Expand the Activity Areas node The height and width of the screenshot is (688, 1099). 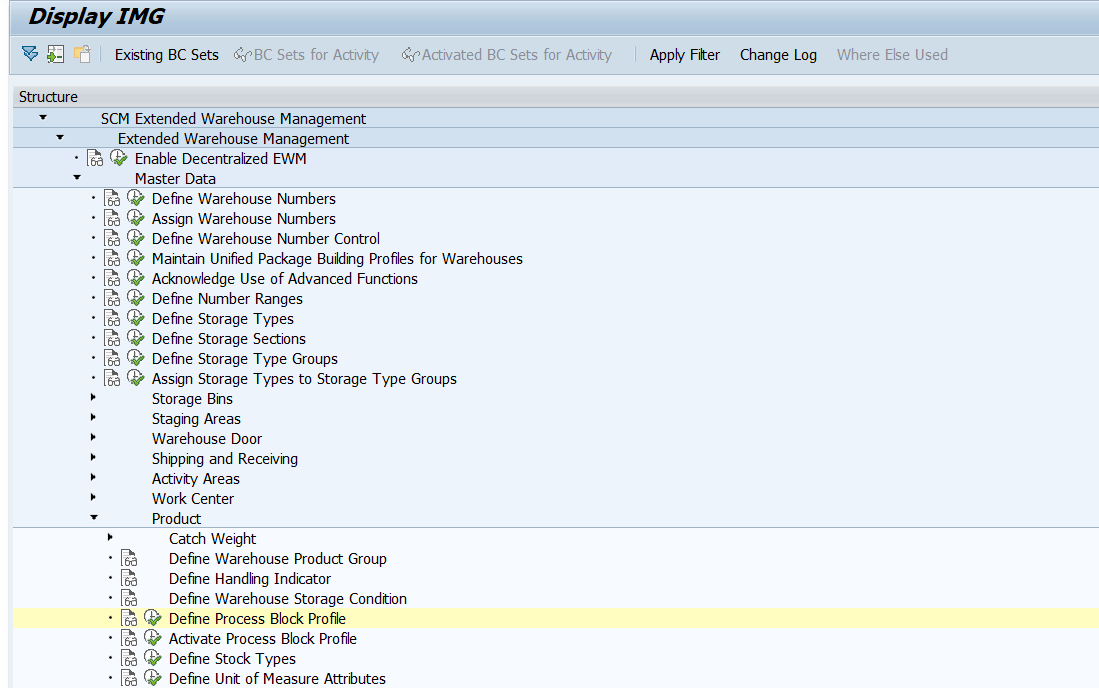point(93,477)
